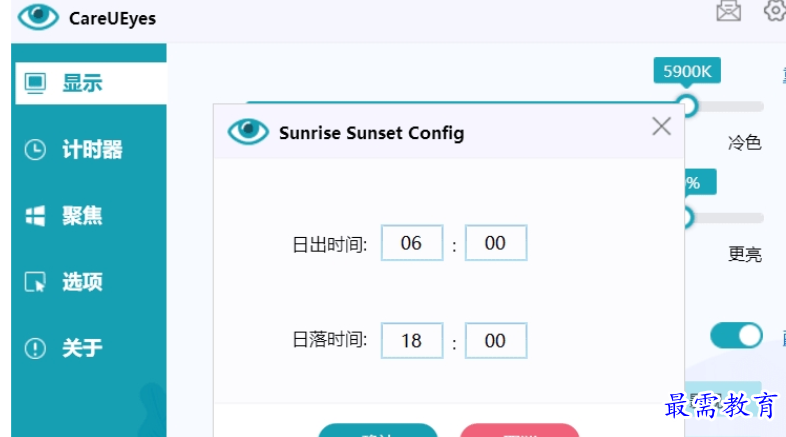Click the sunrise minute field showing 00
The image size is (786, 437).
(x=495, y=243)
